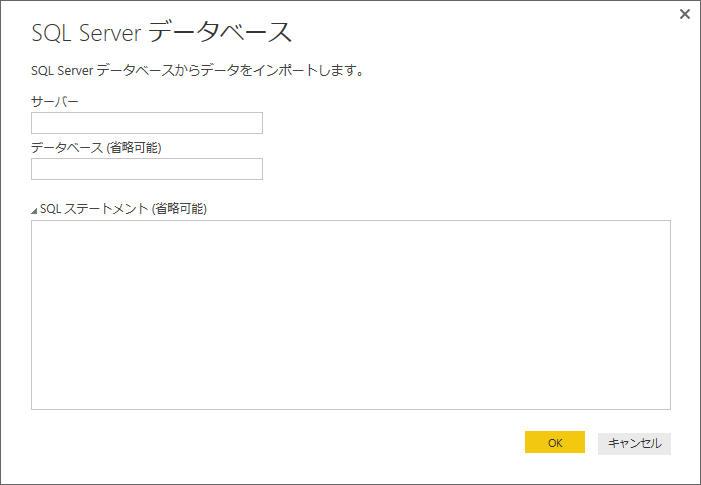Click the SQL ステートメント (省略可能) label
701x485 pixels.
point(123,209)
